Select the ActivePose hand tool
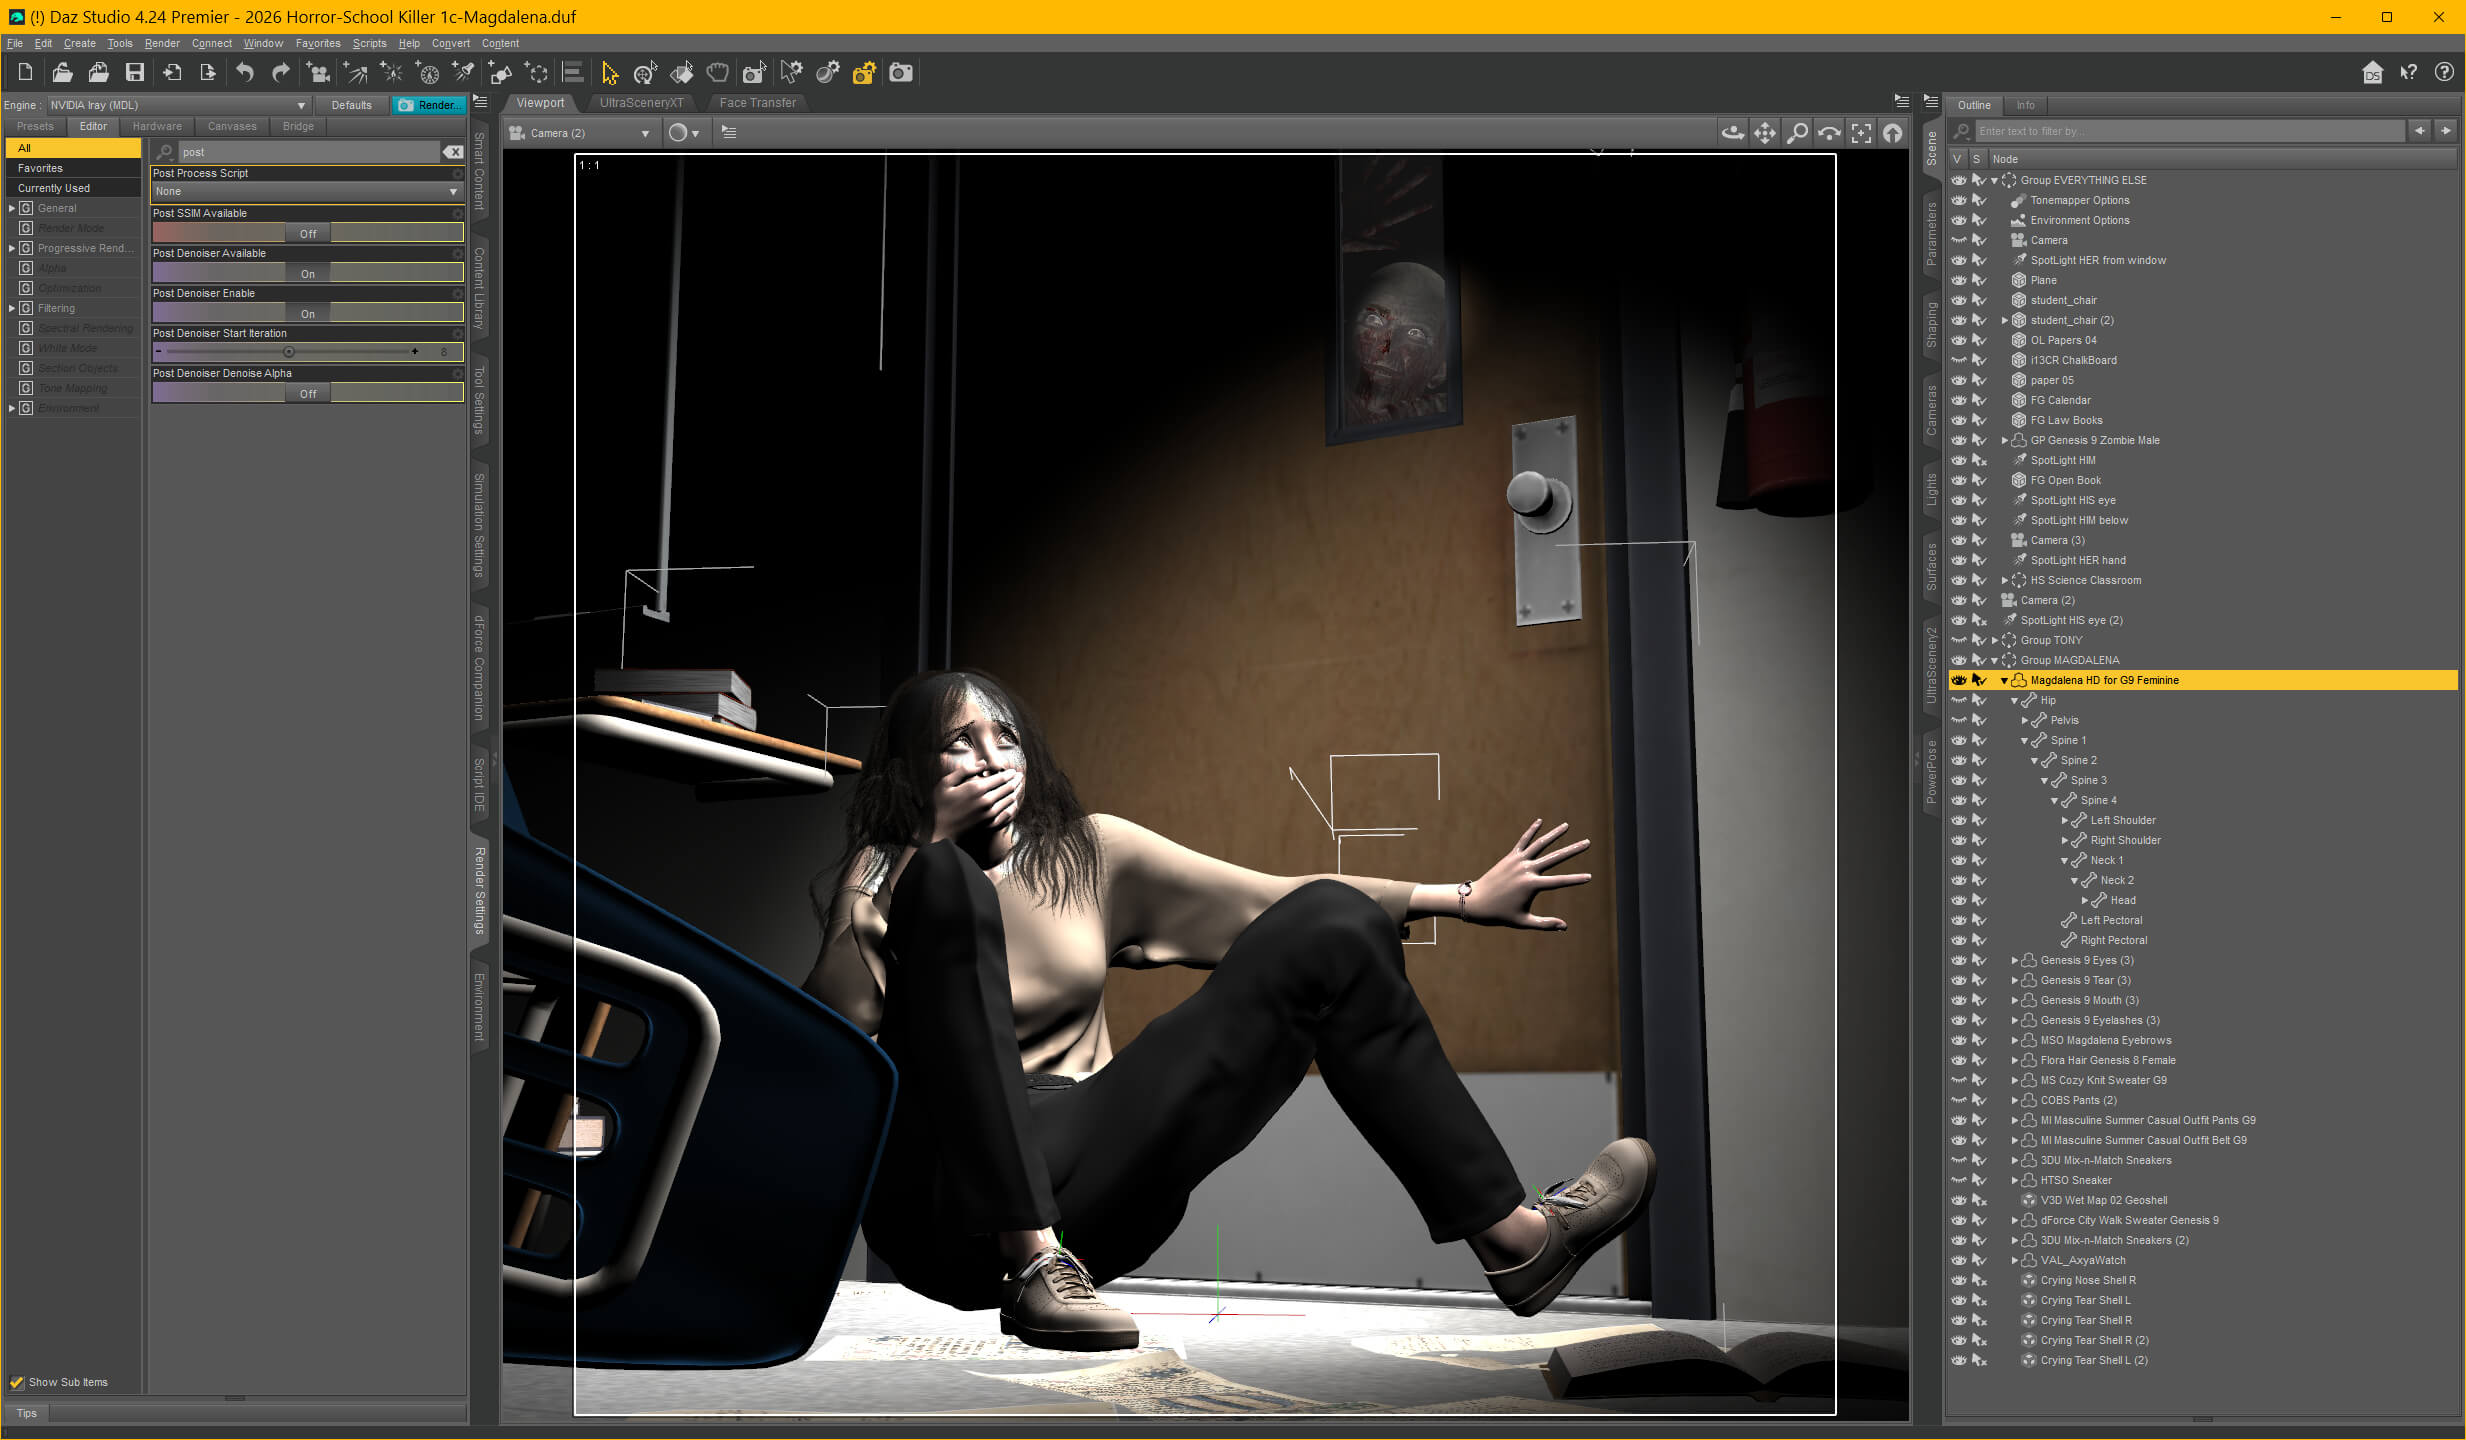 point(718,72)
